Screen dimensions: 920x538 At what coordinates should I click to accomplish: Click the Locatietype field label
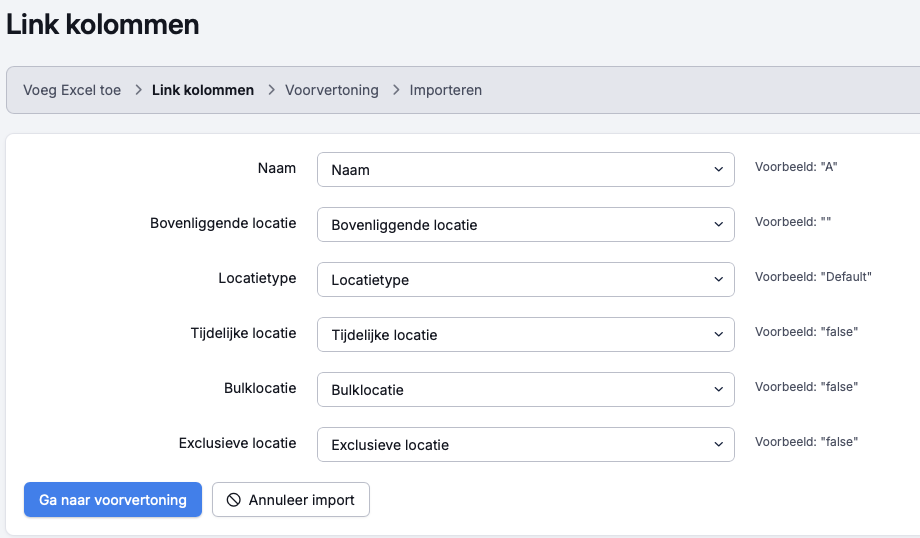point(257,278)
